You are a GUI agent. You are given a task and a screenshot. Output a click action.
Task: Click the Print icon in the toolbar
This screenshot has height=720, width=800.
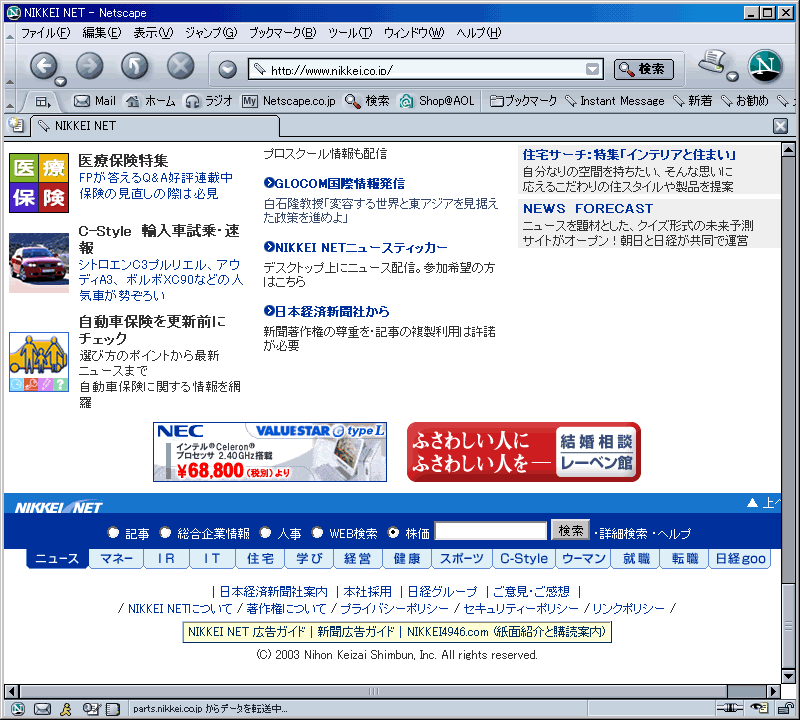pyautogui.click(x=712, y=62)
